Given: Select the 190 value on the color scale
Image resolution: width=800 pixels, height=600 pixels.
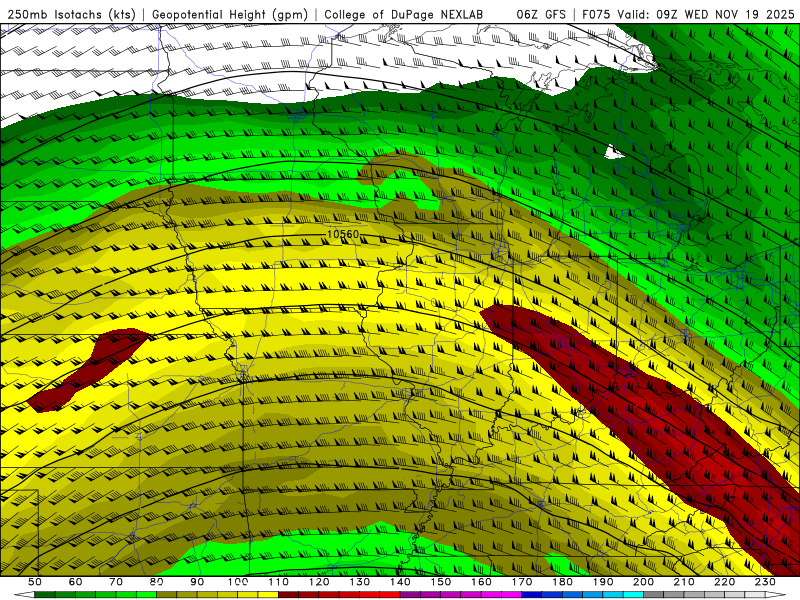Looking at the screenshot, I should pos(603,582).
